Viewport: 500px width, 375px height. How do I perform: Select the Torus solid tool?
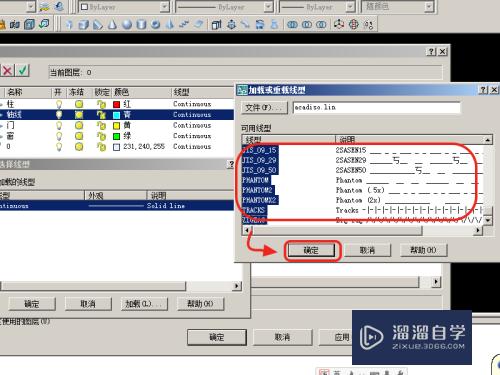(156, 24)
